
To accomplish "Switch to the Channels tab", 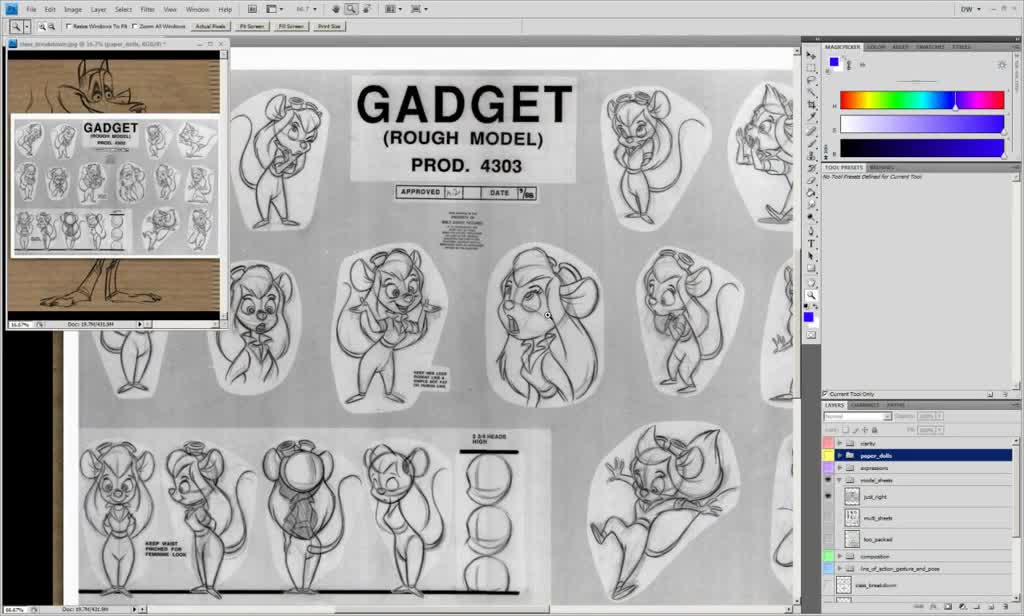I will click(865, 405).
